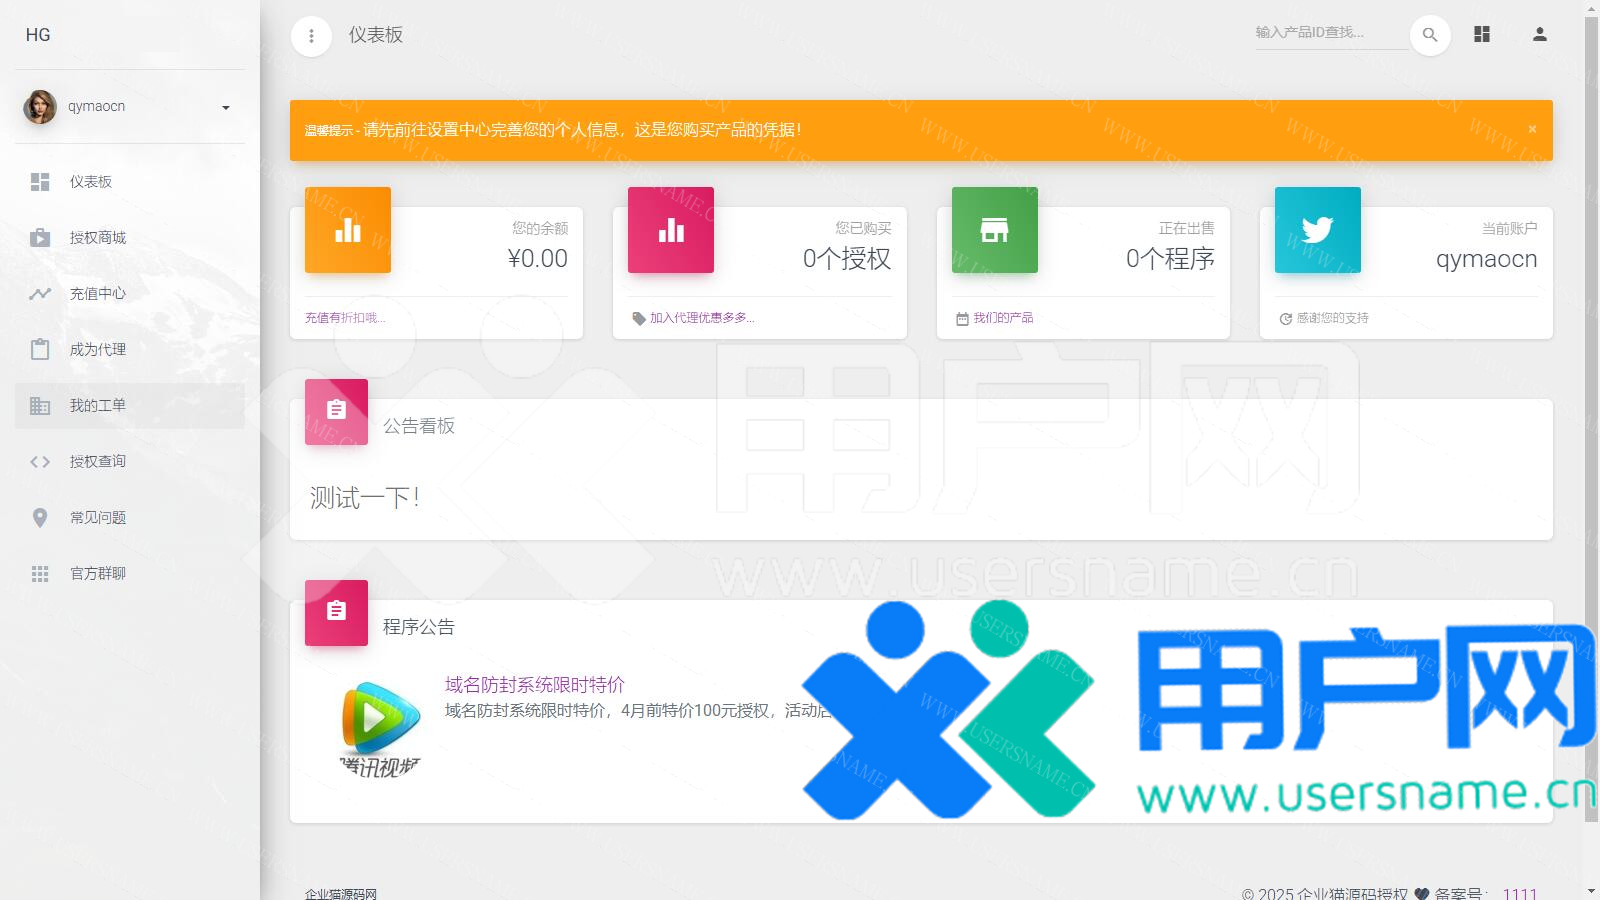The width and height of the screenshot is (1600, 900).
Task: Click the product ID search field
Action: click(x=1328, y=33)
